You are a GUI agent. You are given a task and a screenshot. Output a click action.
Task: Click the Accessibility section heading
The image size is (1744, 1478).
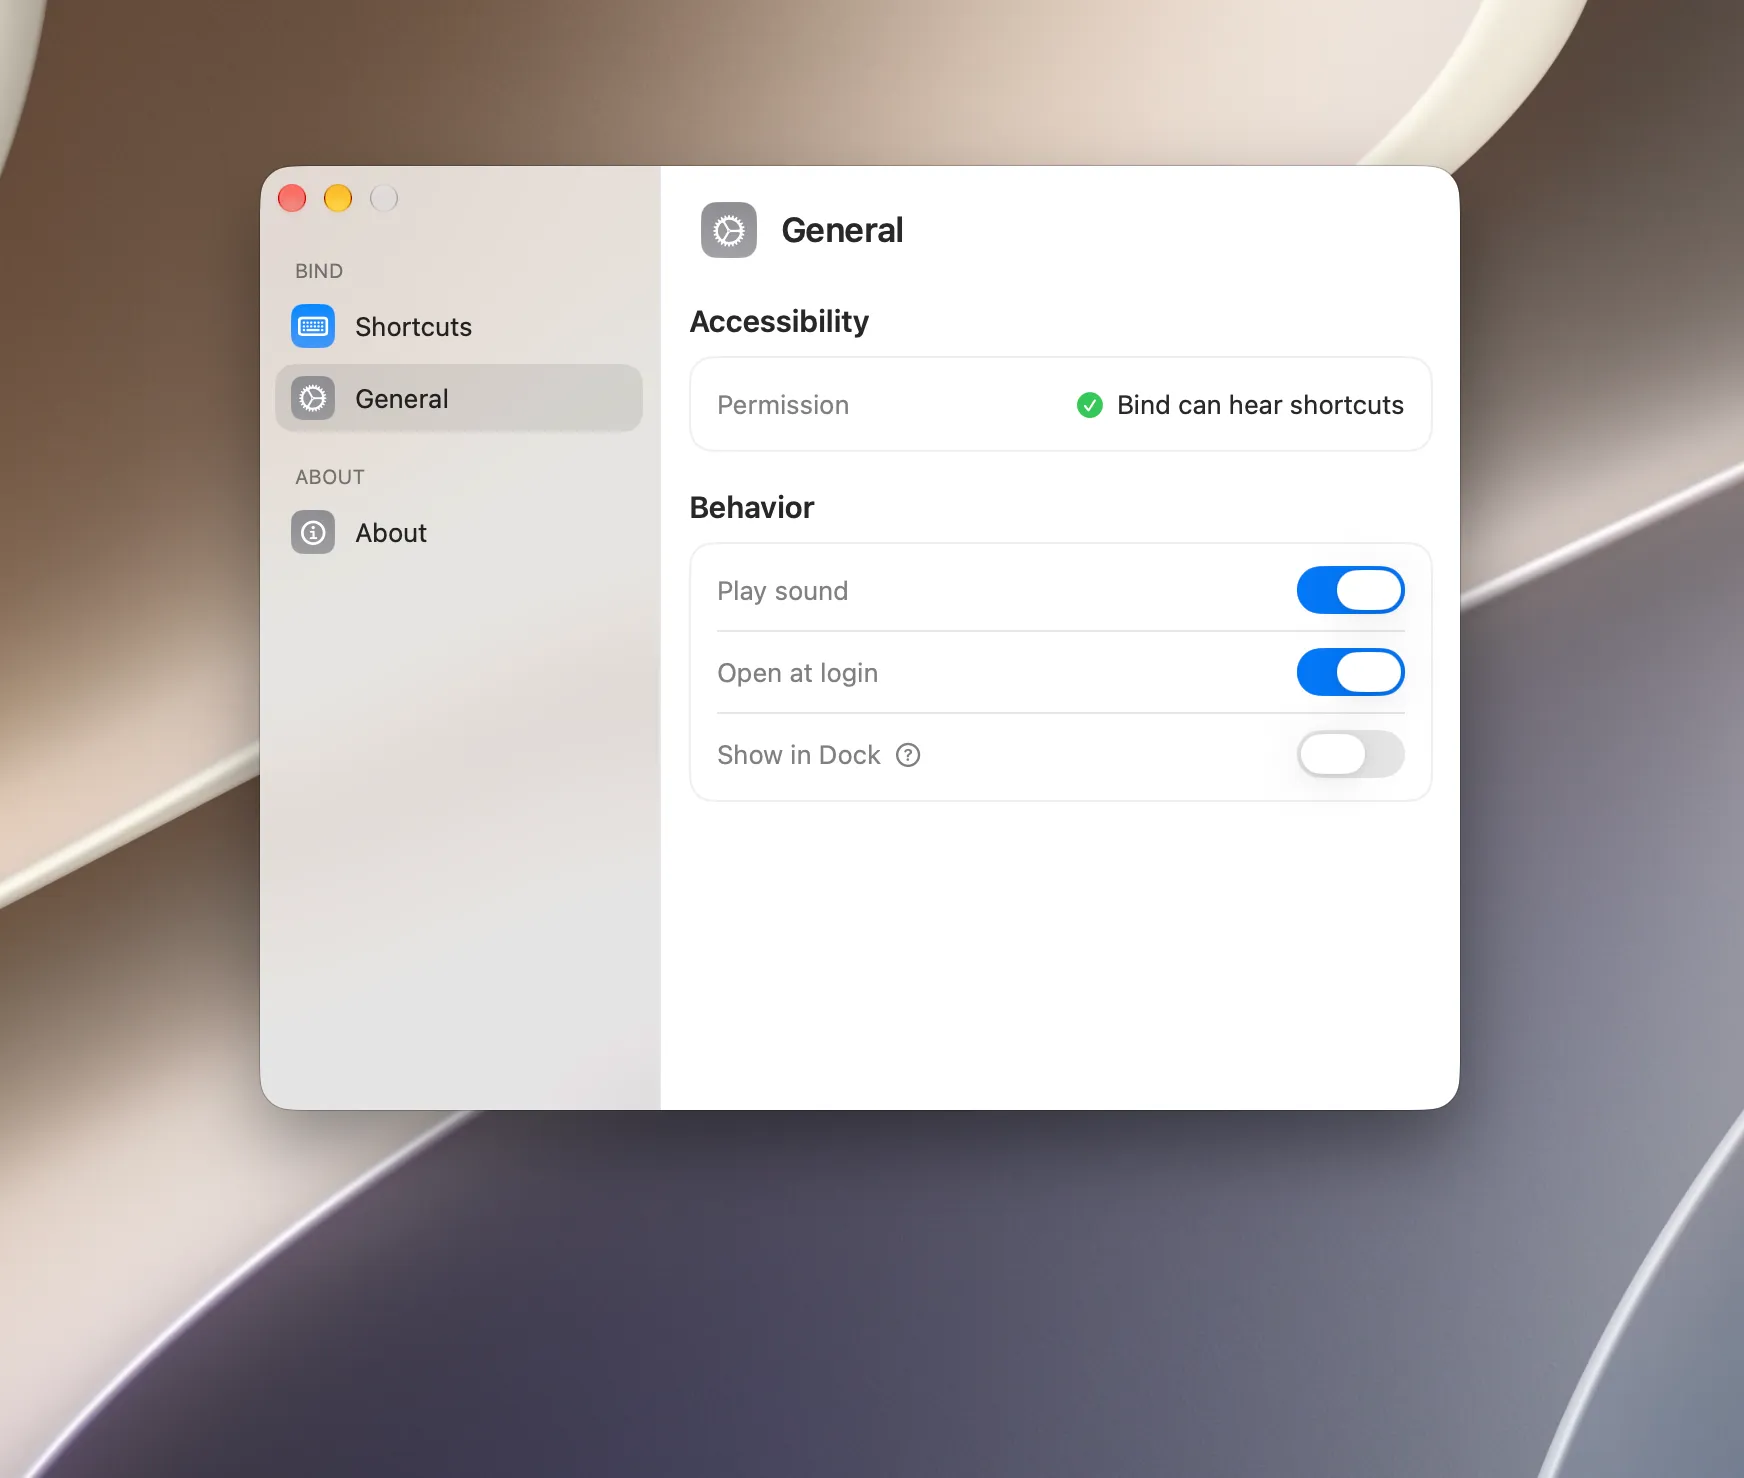[779, 321]
